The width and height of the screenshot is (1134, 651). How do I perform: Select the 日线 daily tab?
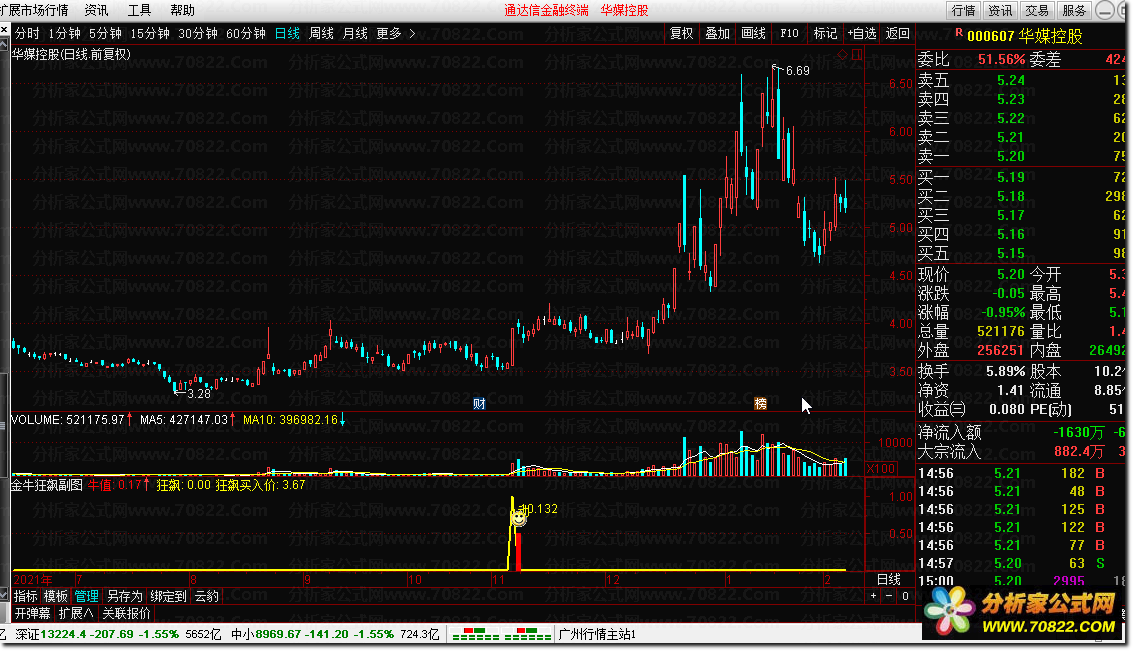click(x=287, y=33)
